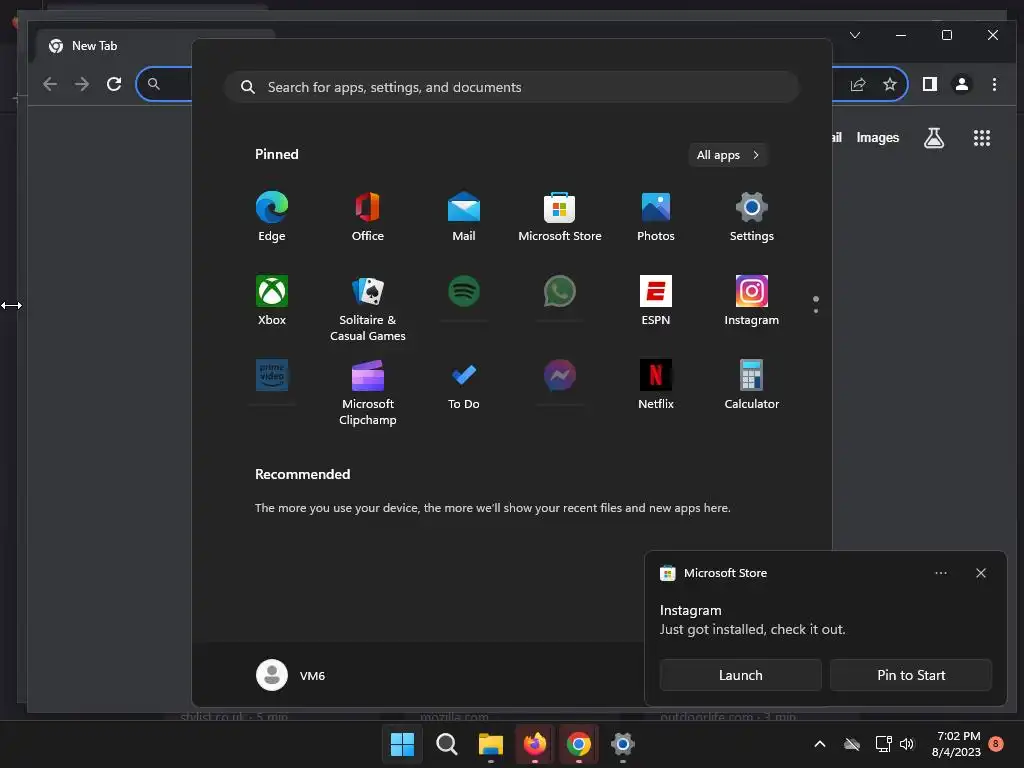Launch the Photos app

tap(656, 216)
